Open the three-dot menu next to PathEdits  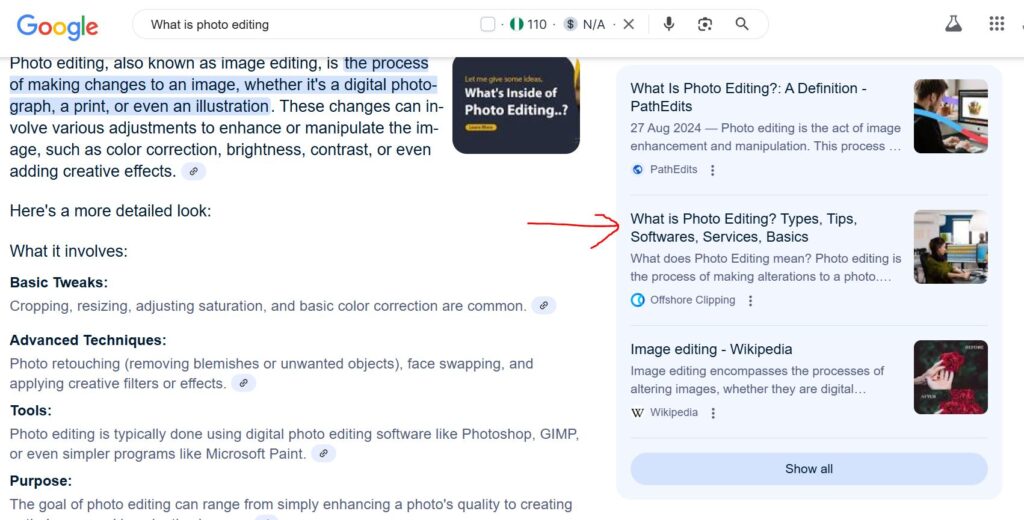[712, 170]
